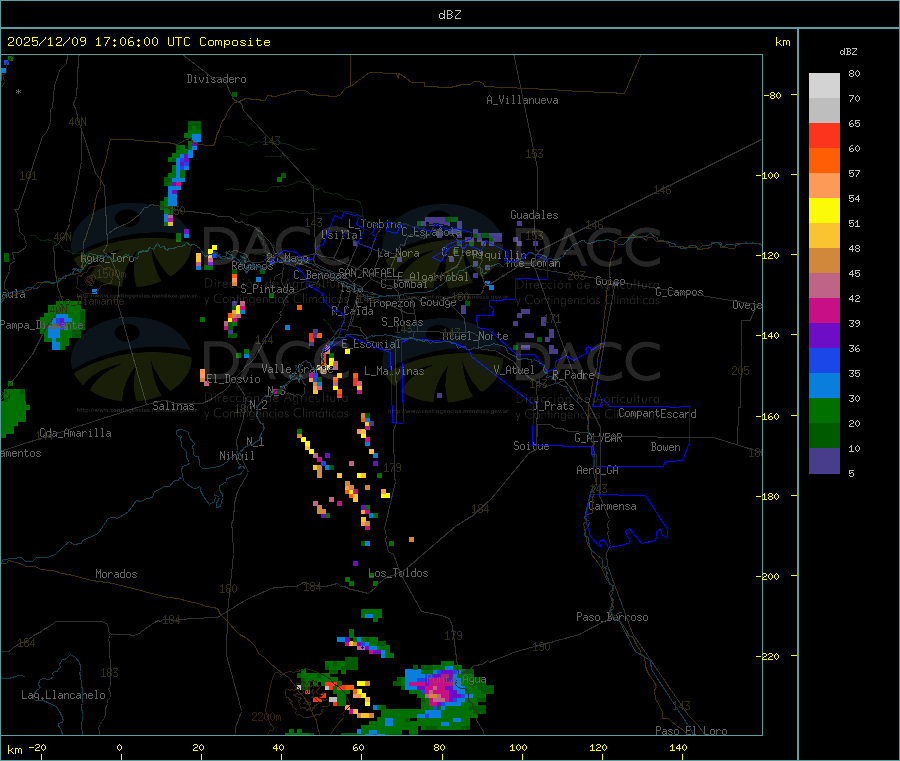
Task: Click the G_Campos location label
Action: (680, 292)
